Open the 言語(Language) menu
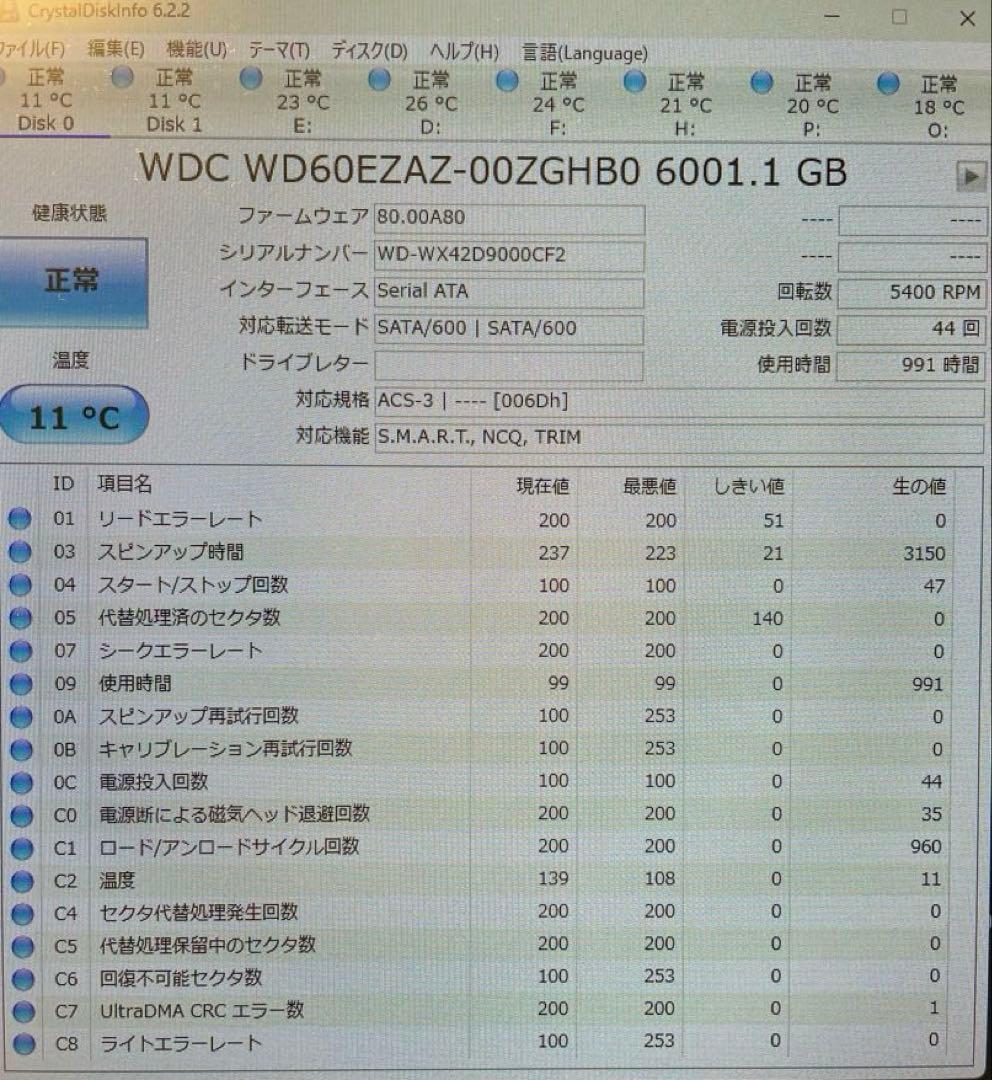 pos(585,53)
